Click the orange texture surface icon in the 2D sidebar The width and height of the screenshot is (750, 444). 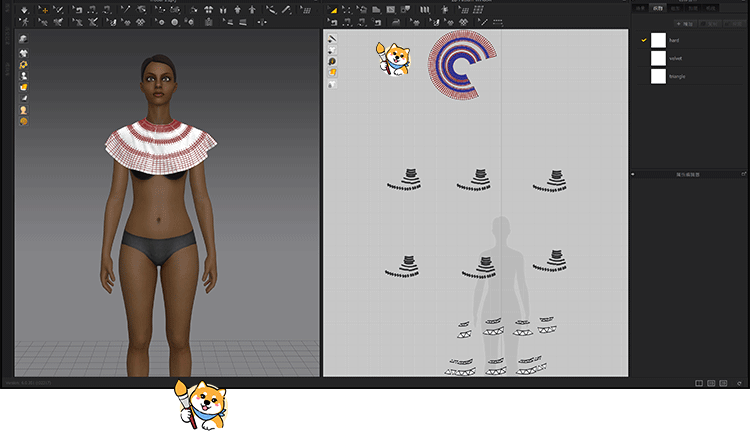click(332, 72)
